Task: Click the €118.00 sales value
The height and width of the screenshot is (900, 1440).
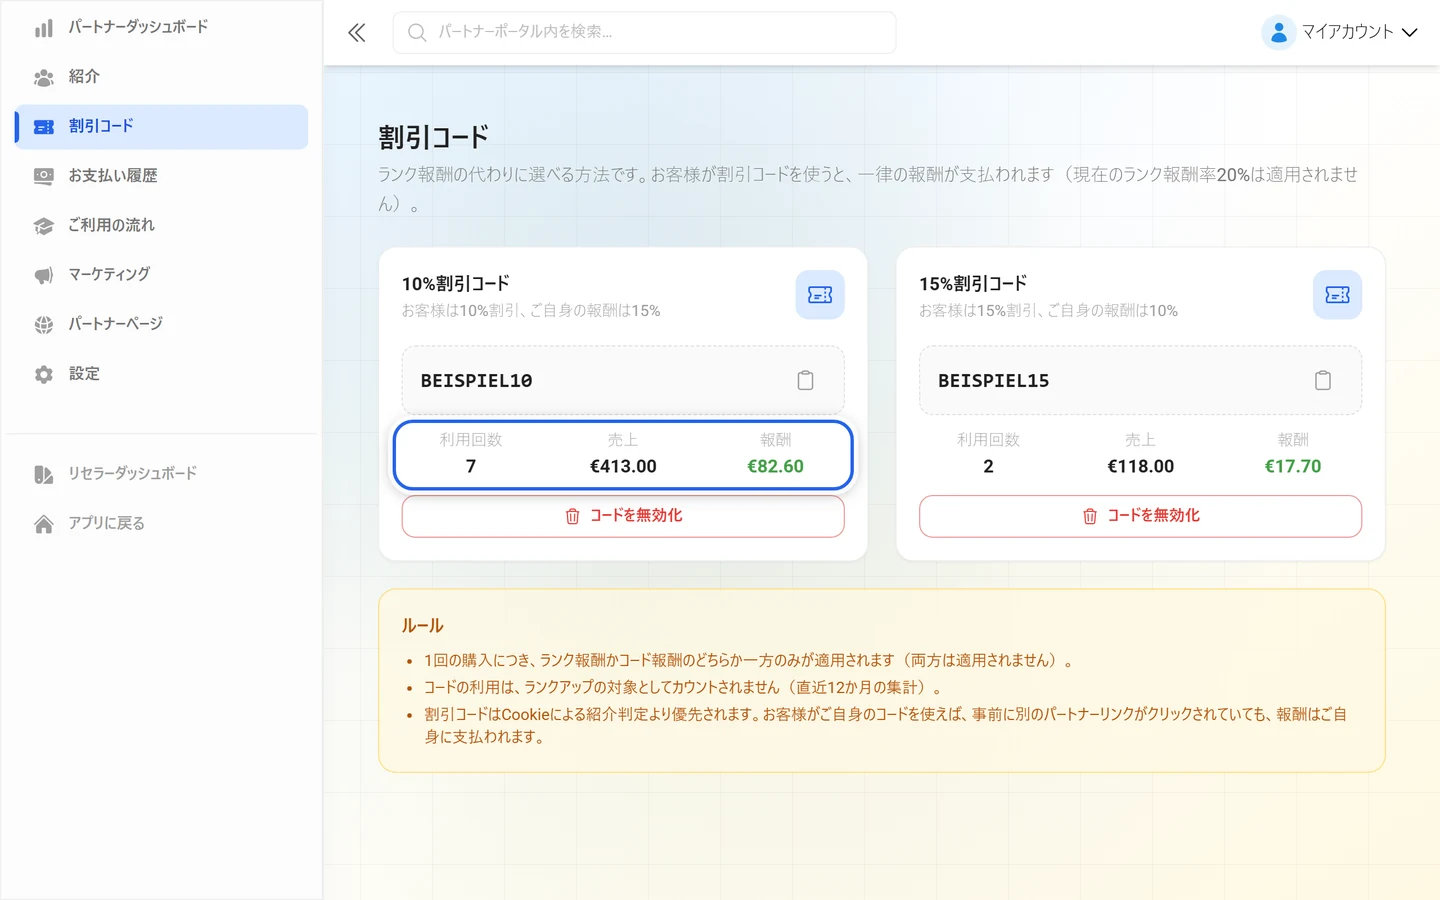Action: [x=1140, y=466]
